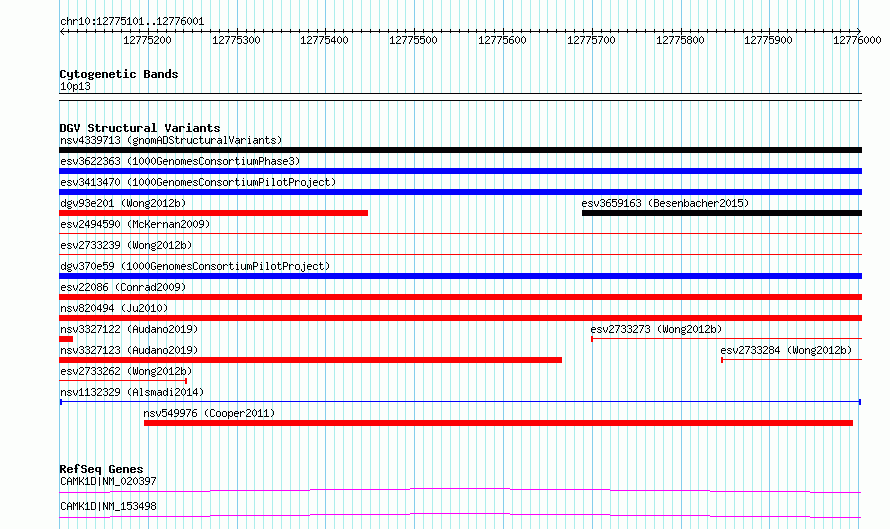This screenshot has height=529, width=890.
Task: Open CAMK1D|NM_153498 gene label
Action: (x=108, y=506)
